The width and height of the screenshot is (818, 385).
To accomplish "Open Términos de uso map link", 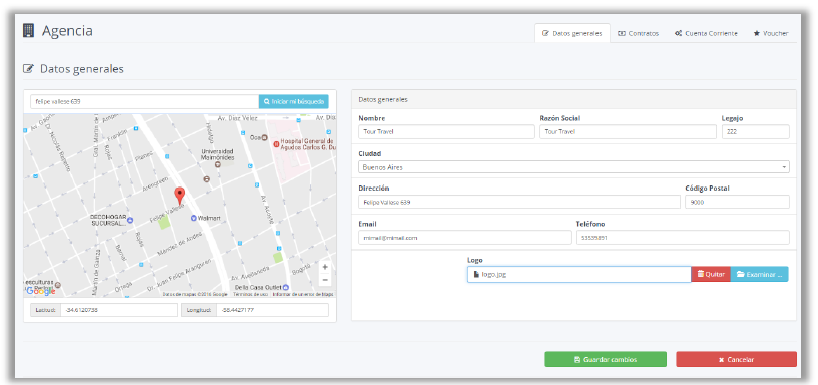I will [250, 294].
